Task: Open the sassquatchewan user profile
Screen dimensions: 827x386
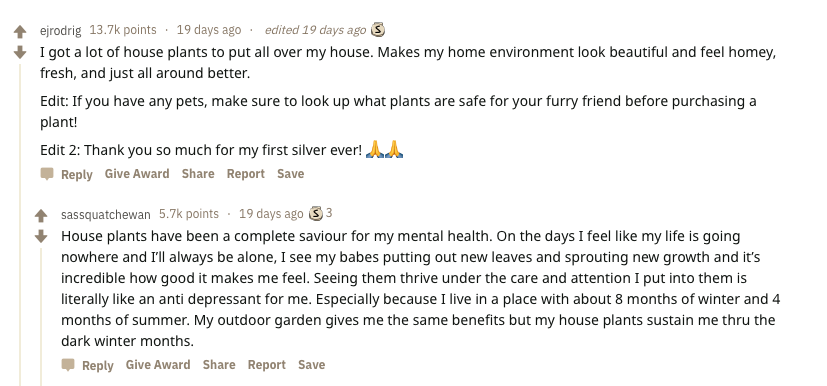Action: 105,215
